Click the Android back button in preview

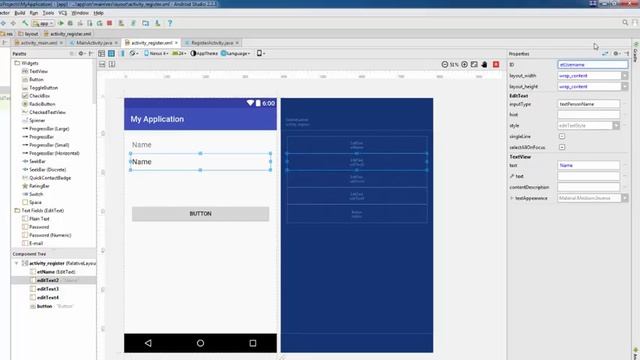(x=148, y=343)
